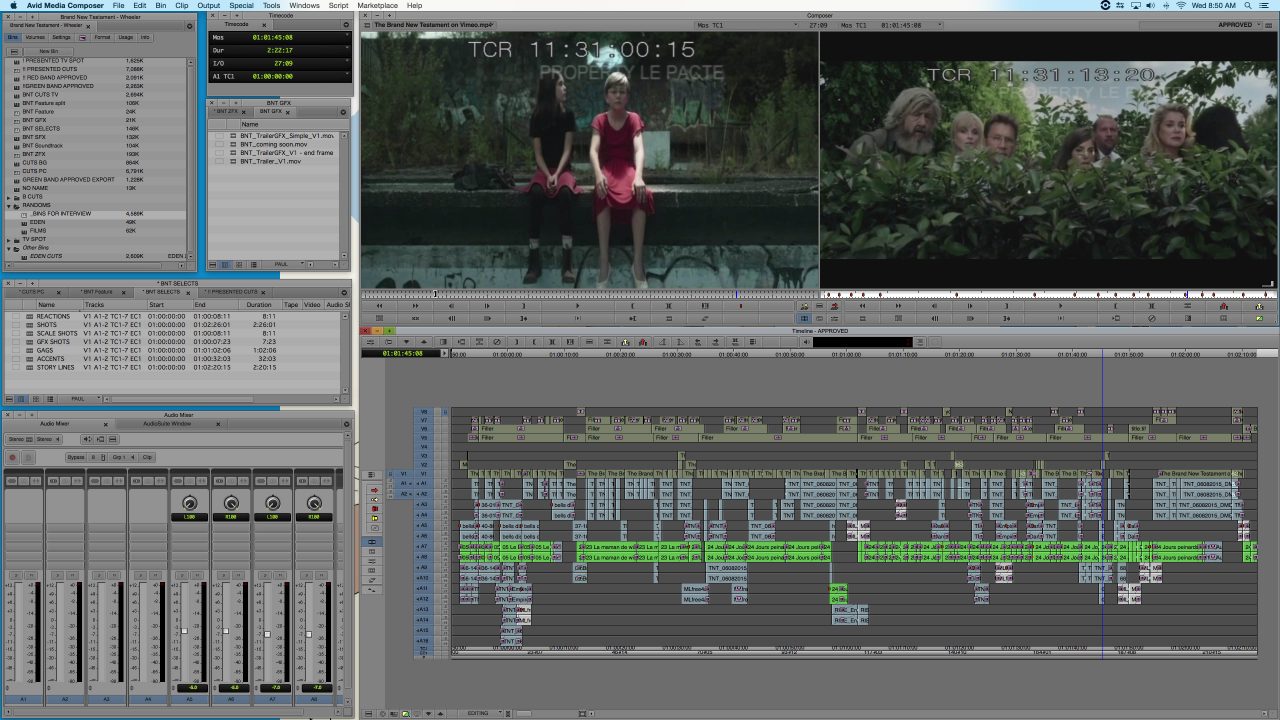Screen dimensions: 1280x720
Task: Toggle the Bypass button in Audio Mixer
Action: 76,457
